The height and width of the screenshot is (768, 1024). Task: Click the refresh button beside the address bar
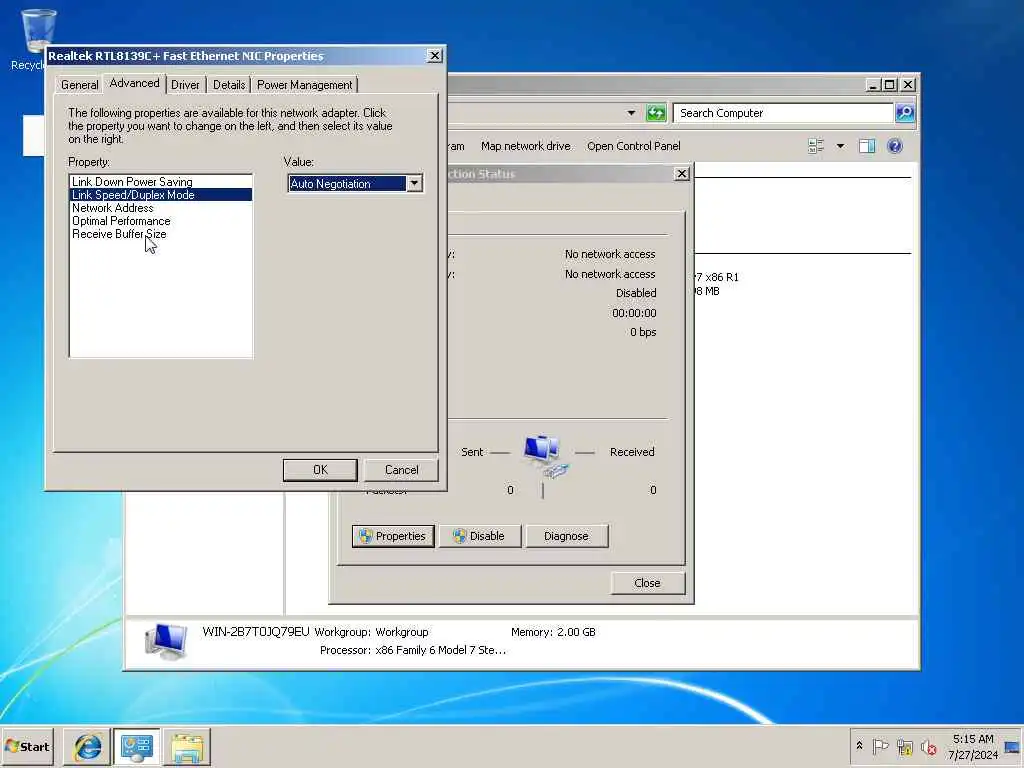tap(656, 113)
